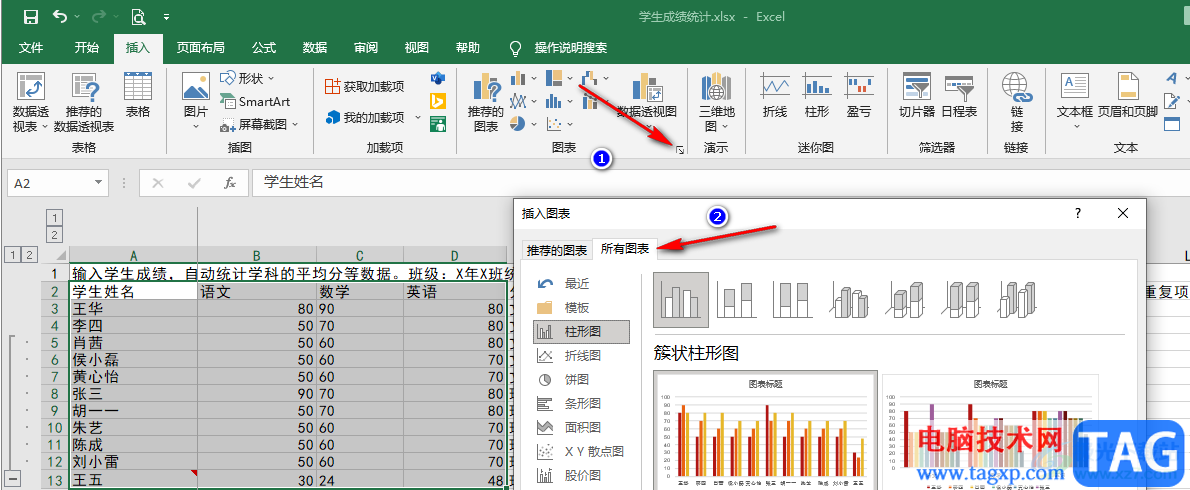Open 页眉和页脚 header and footer
The height and width of the screenshot is (490, 1190).
click(1128, 96)
